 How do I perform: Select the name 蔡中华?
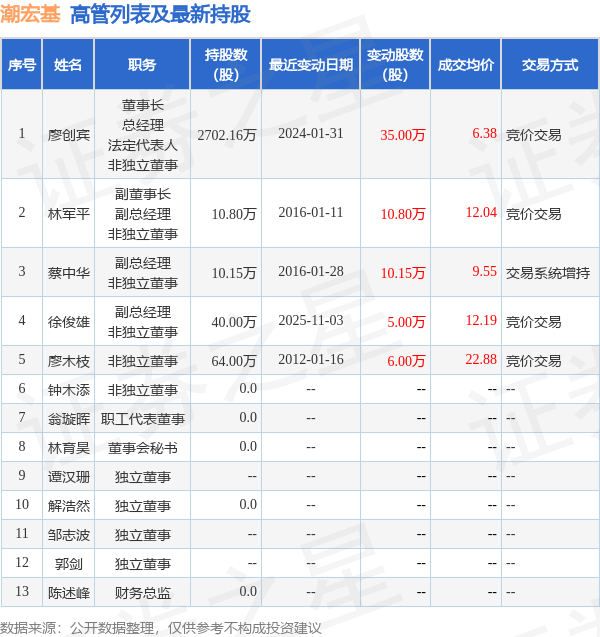click(x=69, y=273)
